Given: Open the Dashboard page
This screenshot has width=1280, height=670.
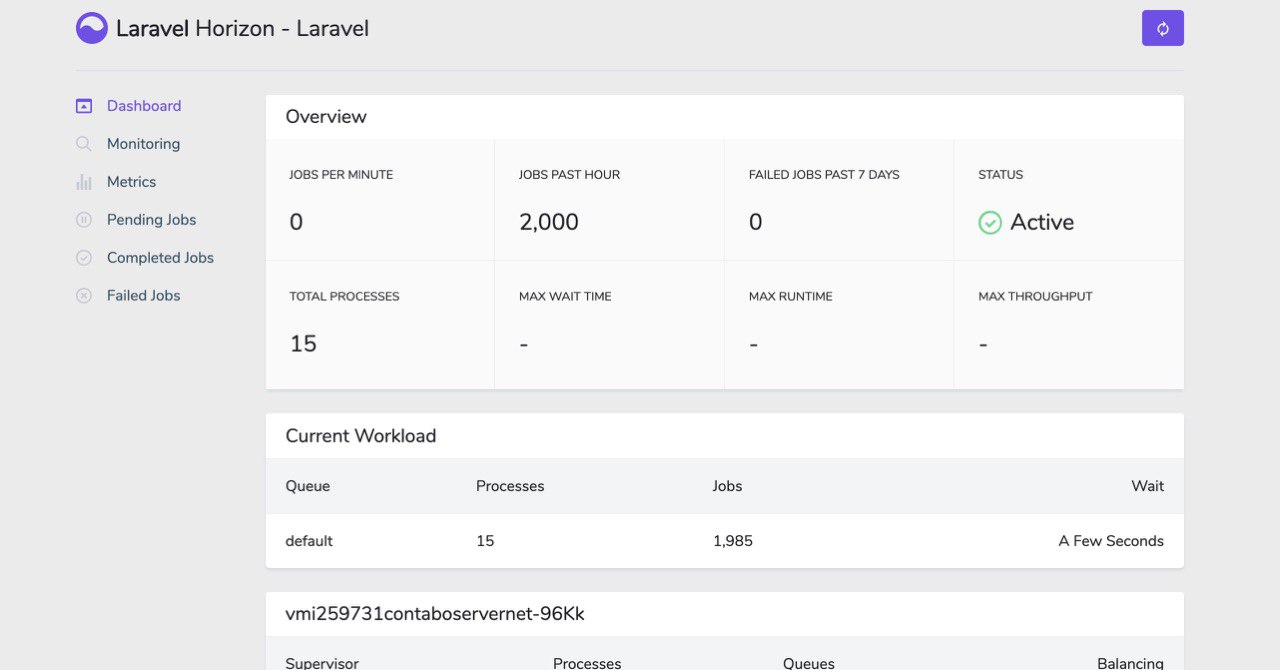Looking at the screenshot, I should click(x=144, y=106).
